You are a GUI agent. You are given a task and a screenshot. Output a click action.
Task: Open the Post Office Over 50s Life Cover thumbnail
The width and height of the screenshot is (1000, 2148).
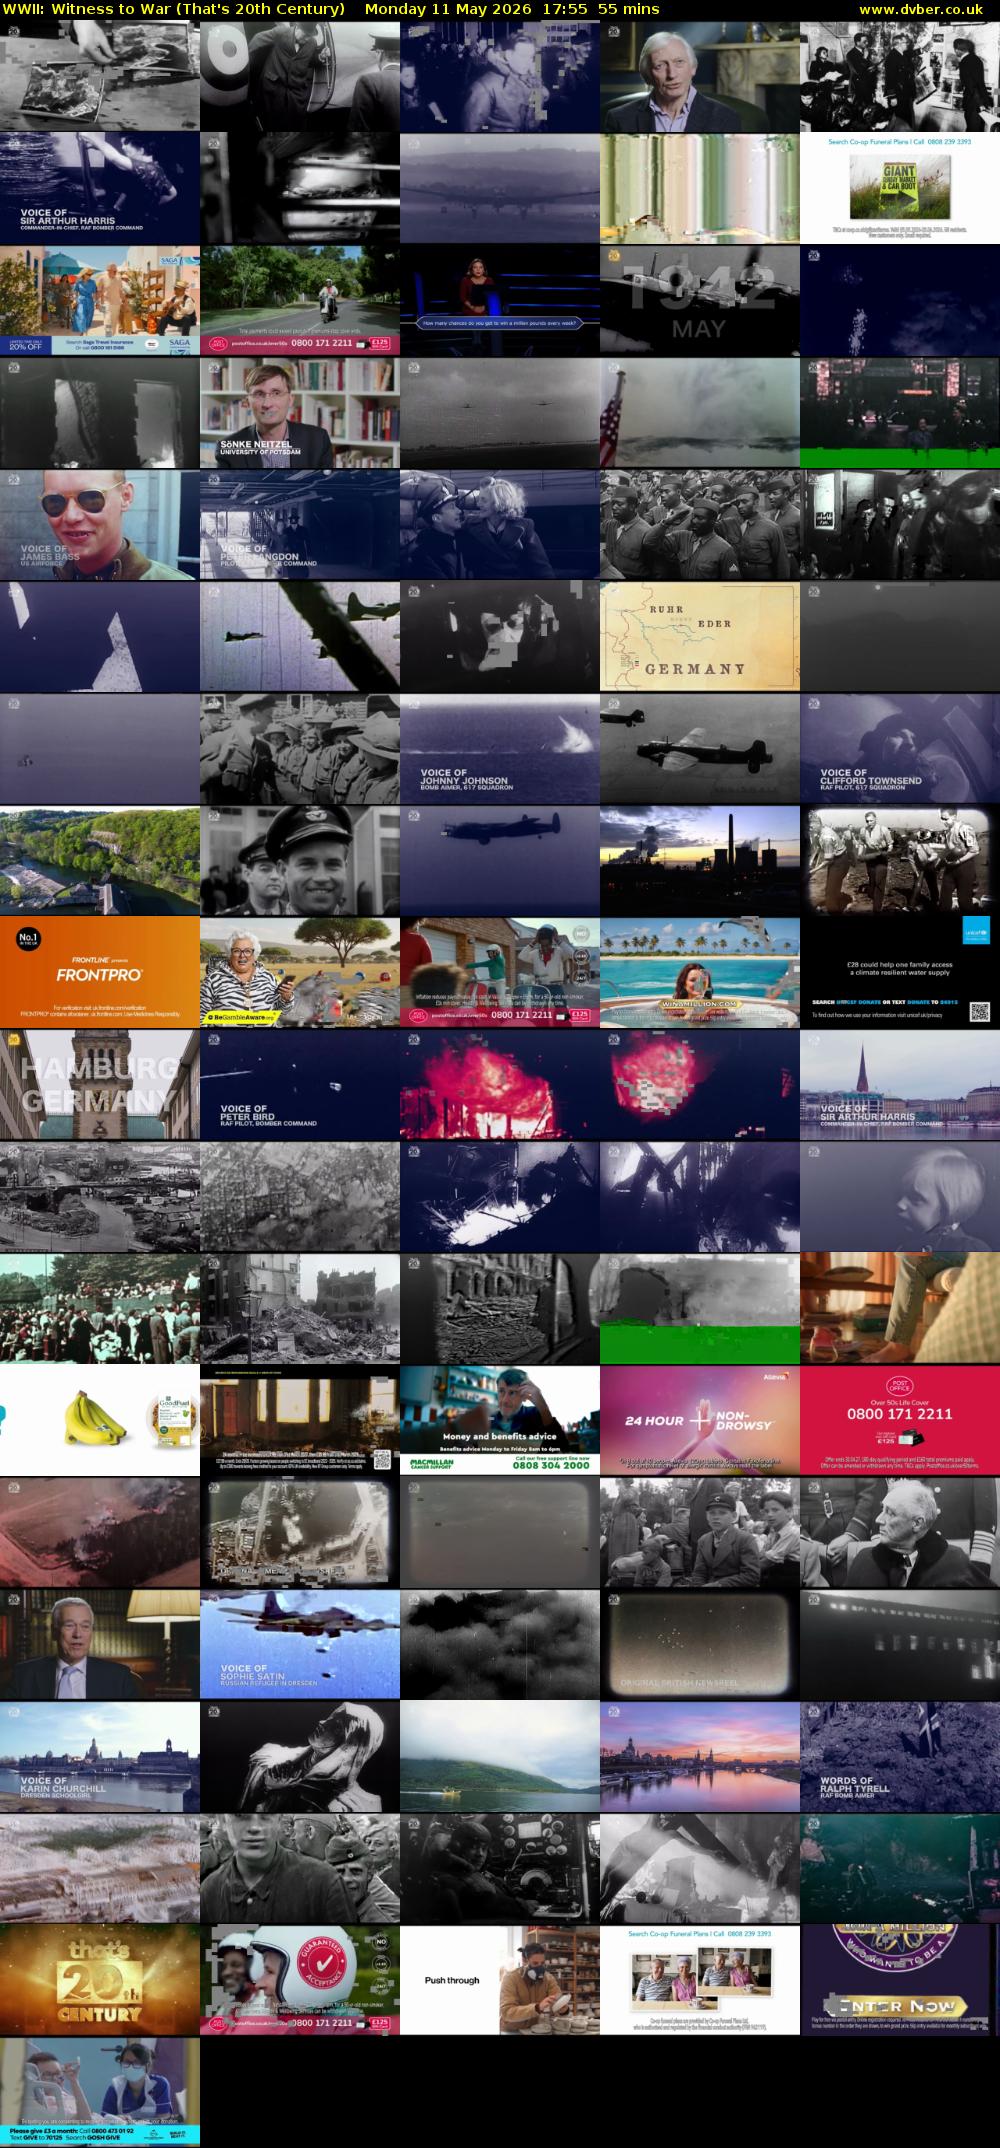coord(900,1420)
